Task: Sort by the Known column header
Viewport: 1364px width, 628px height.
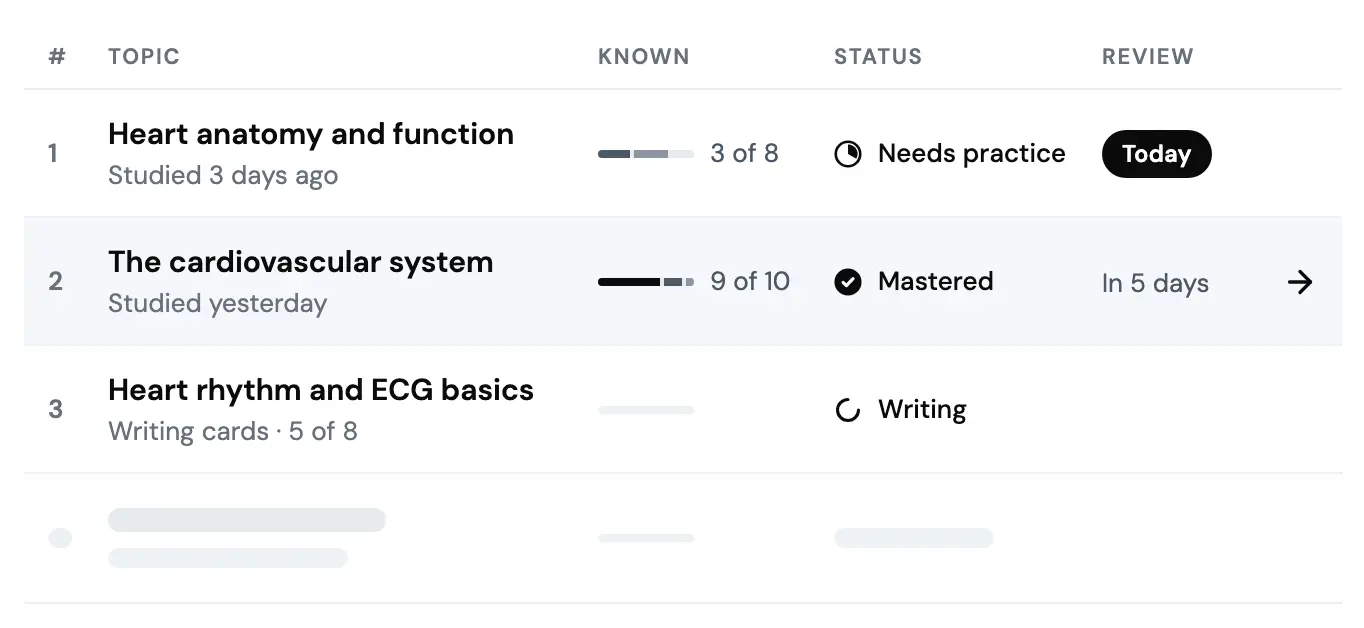Action: click(x=644, y=57)
